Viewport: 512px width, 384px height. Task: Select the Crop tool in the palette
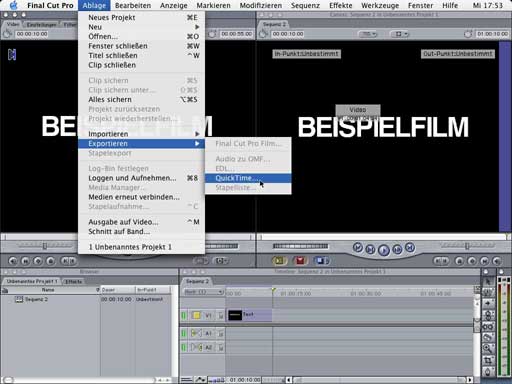pos(488,360)
